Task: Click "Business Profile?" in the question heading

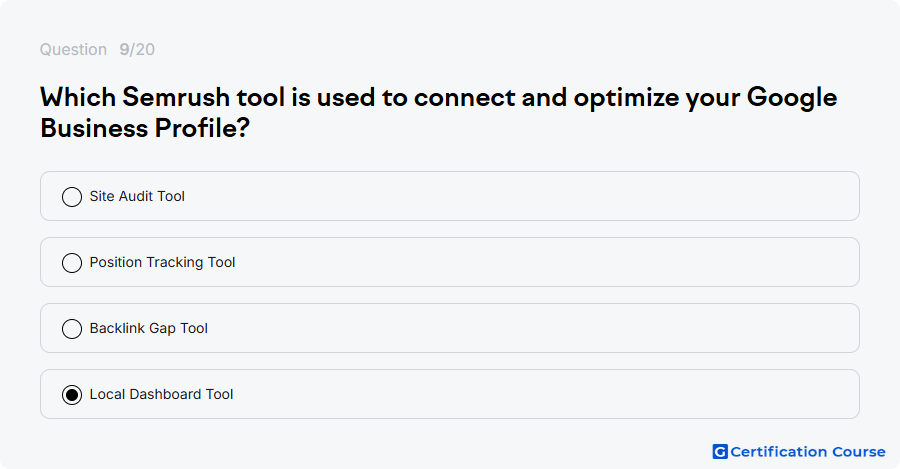Action: pyautogui.click(x=145, y=127)
